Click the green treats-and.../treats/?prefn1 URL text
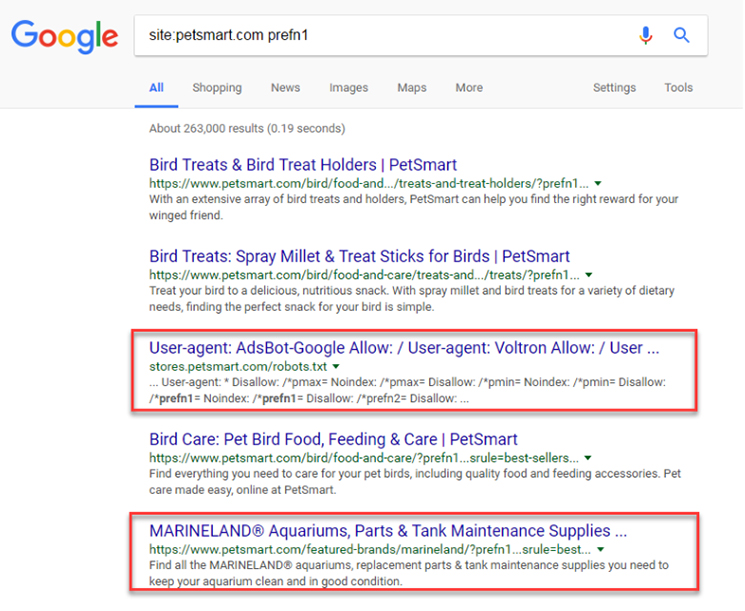 pyautogui.click(x=364, y=275)
